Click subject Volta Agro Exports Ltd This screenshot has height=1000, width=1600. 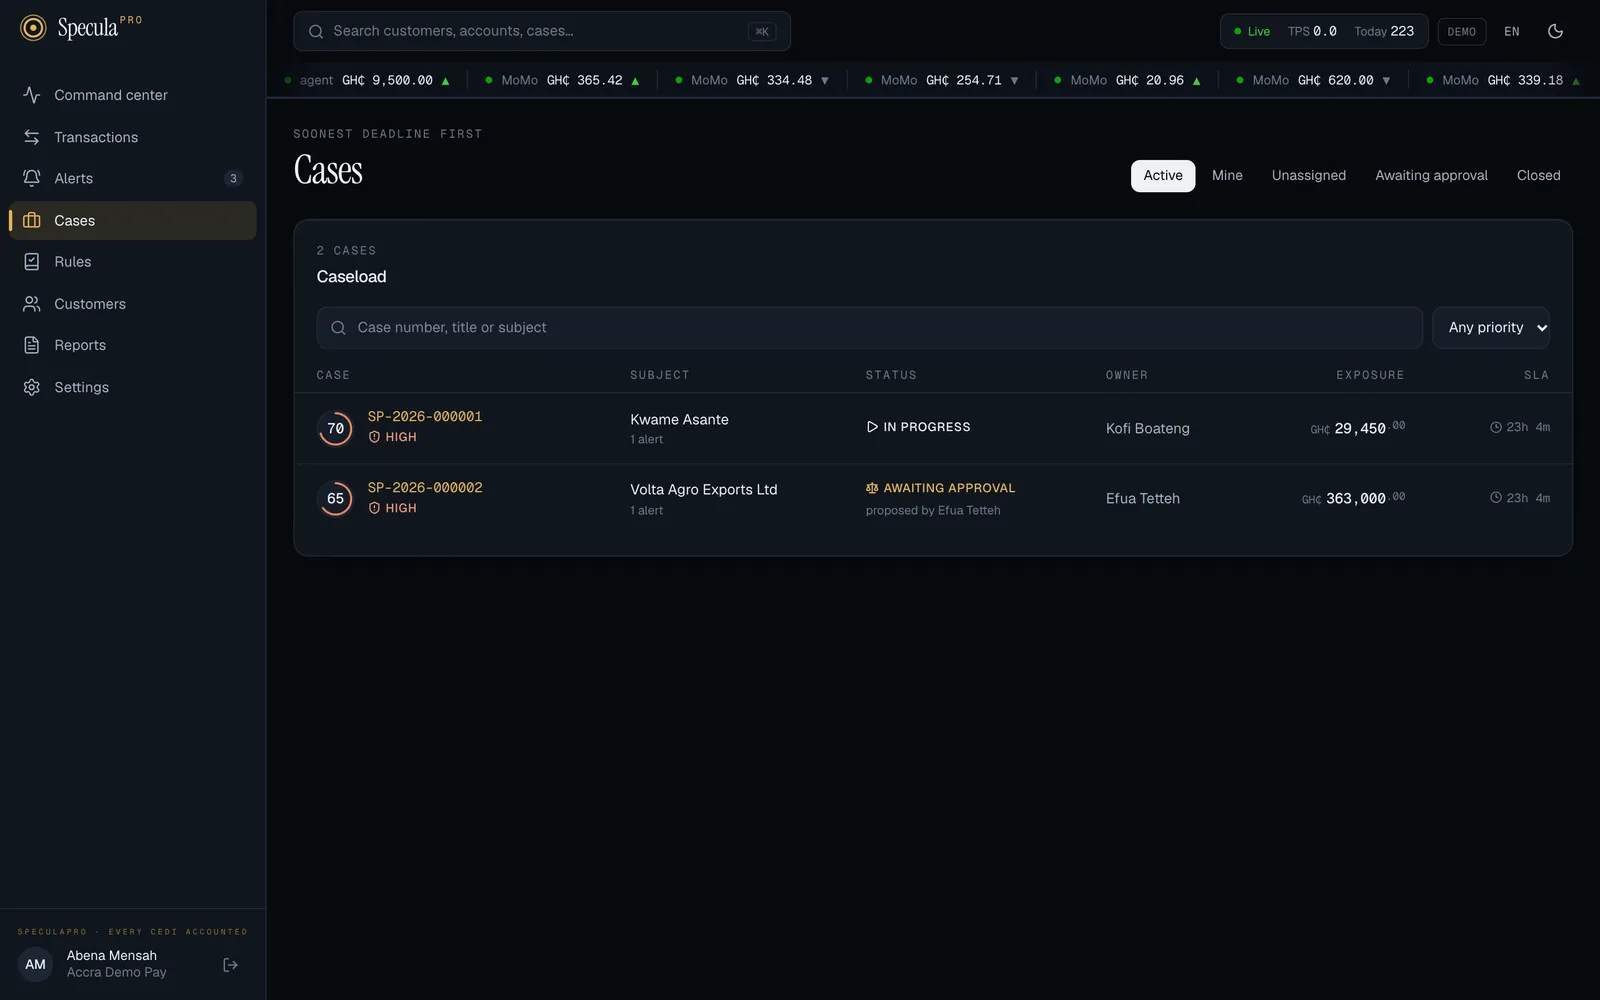[703, 489]
